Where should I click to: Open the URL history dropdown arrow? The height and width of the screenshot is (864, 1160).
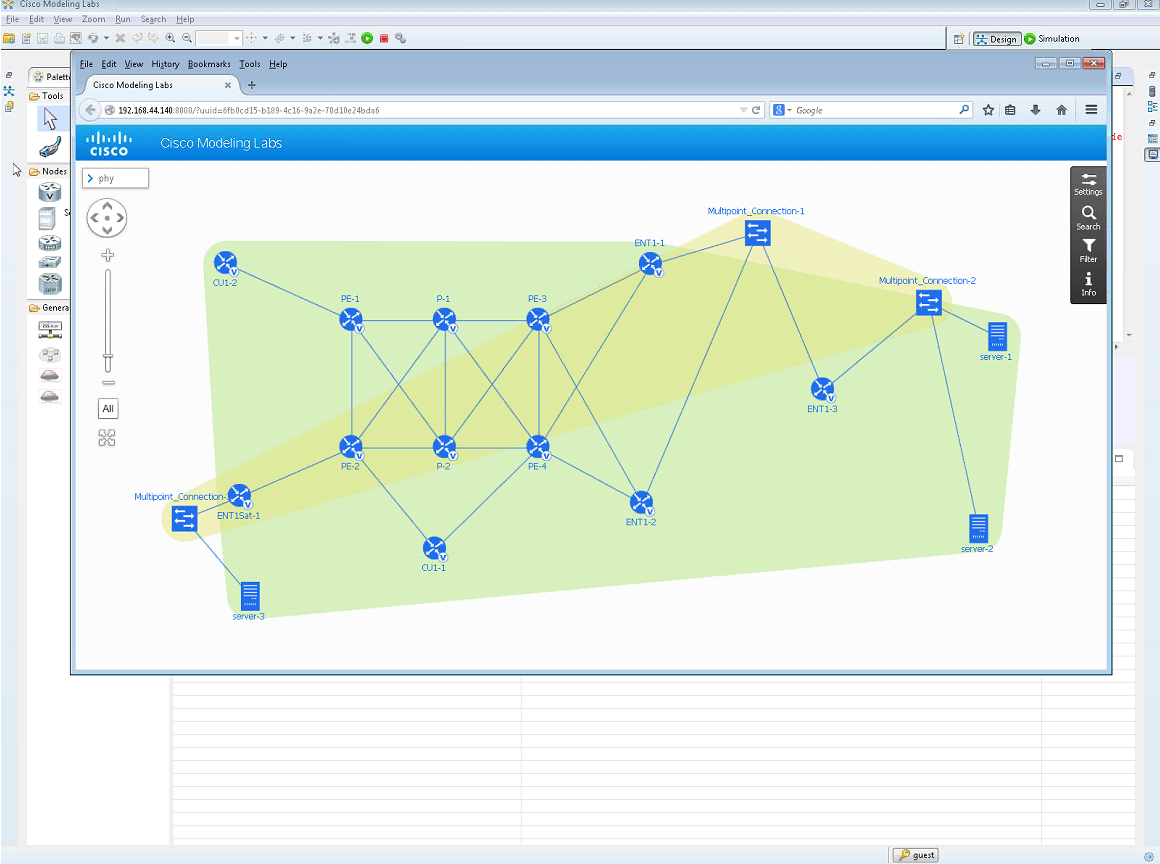(743, 110)
